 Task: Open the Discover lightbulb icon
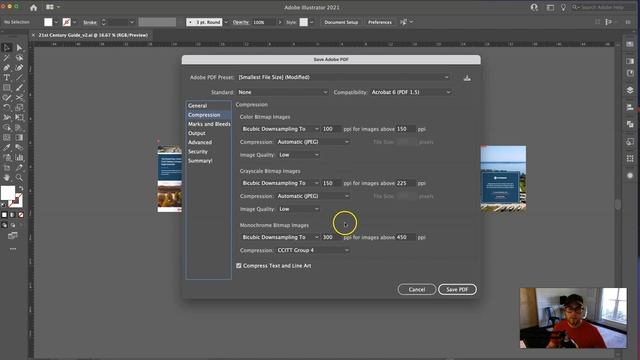coord(563,7)
